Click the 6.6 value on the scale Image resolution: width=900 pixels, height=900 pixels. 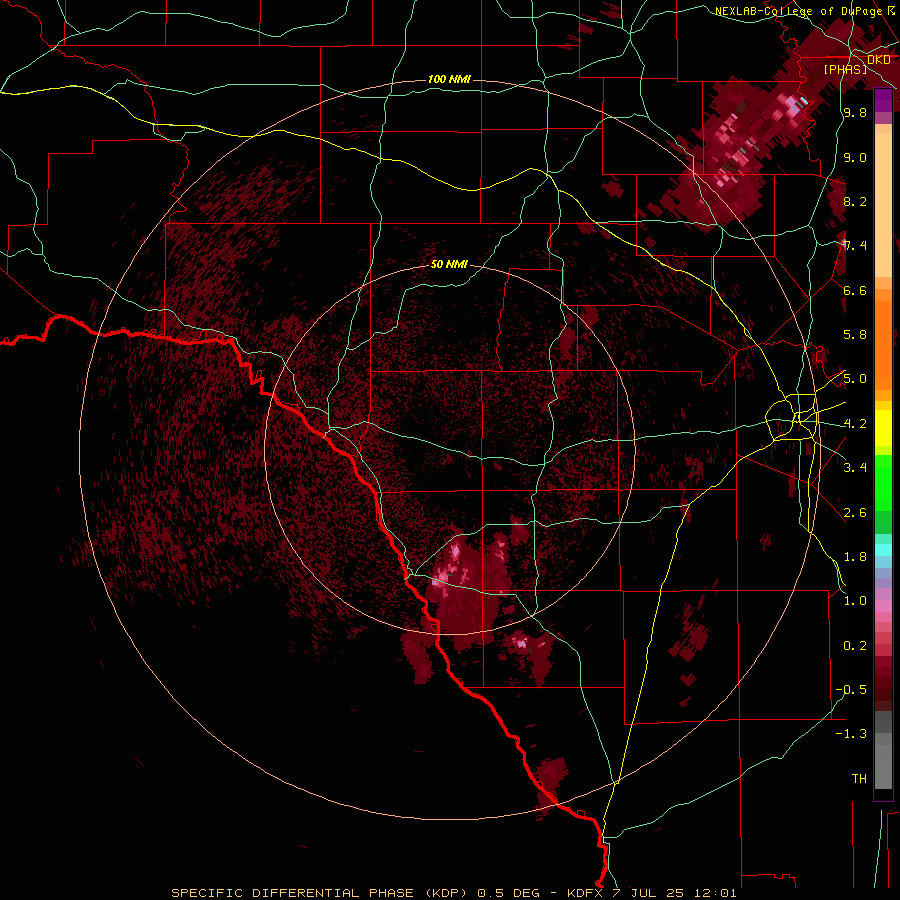(x=855, y=290)
